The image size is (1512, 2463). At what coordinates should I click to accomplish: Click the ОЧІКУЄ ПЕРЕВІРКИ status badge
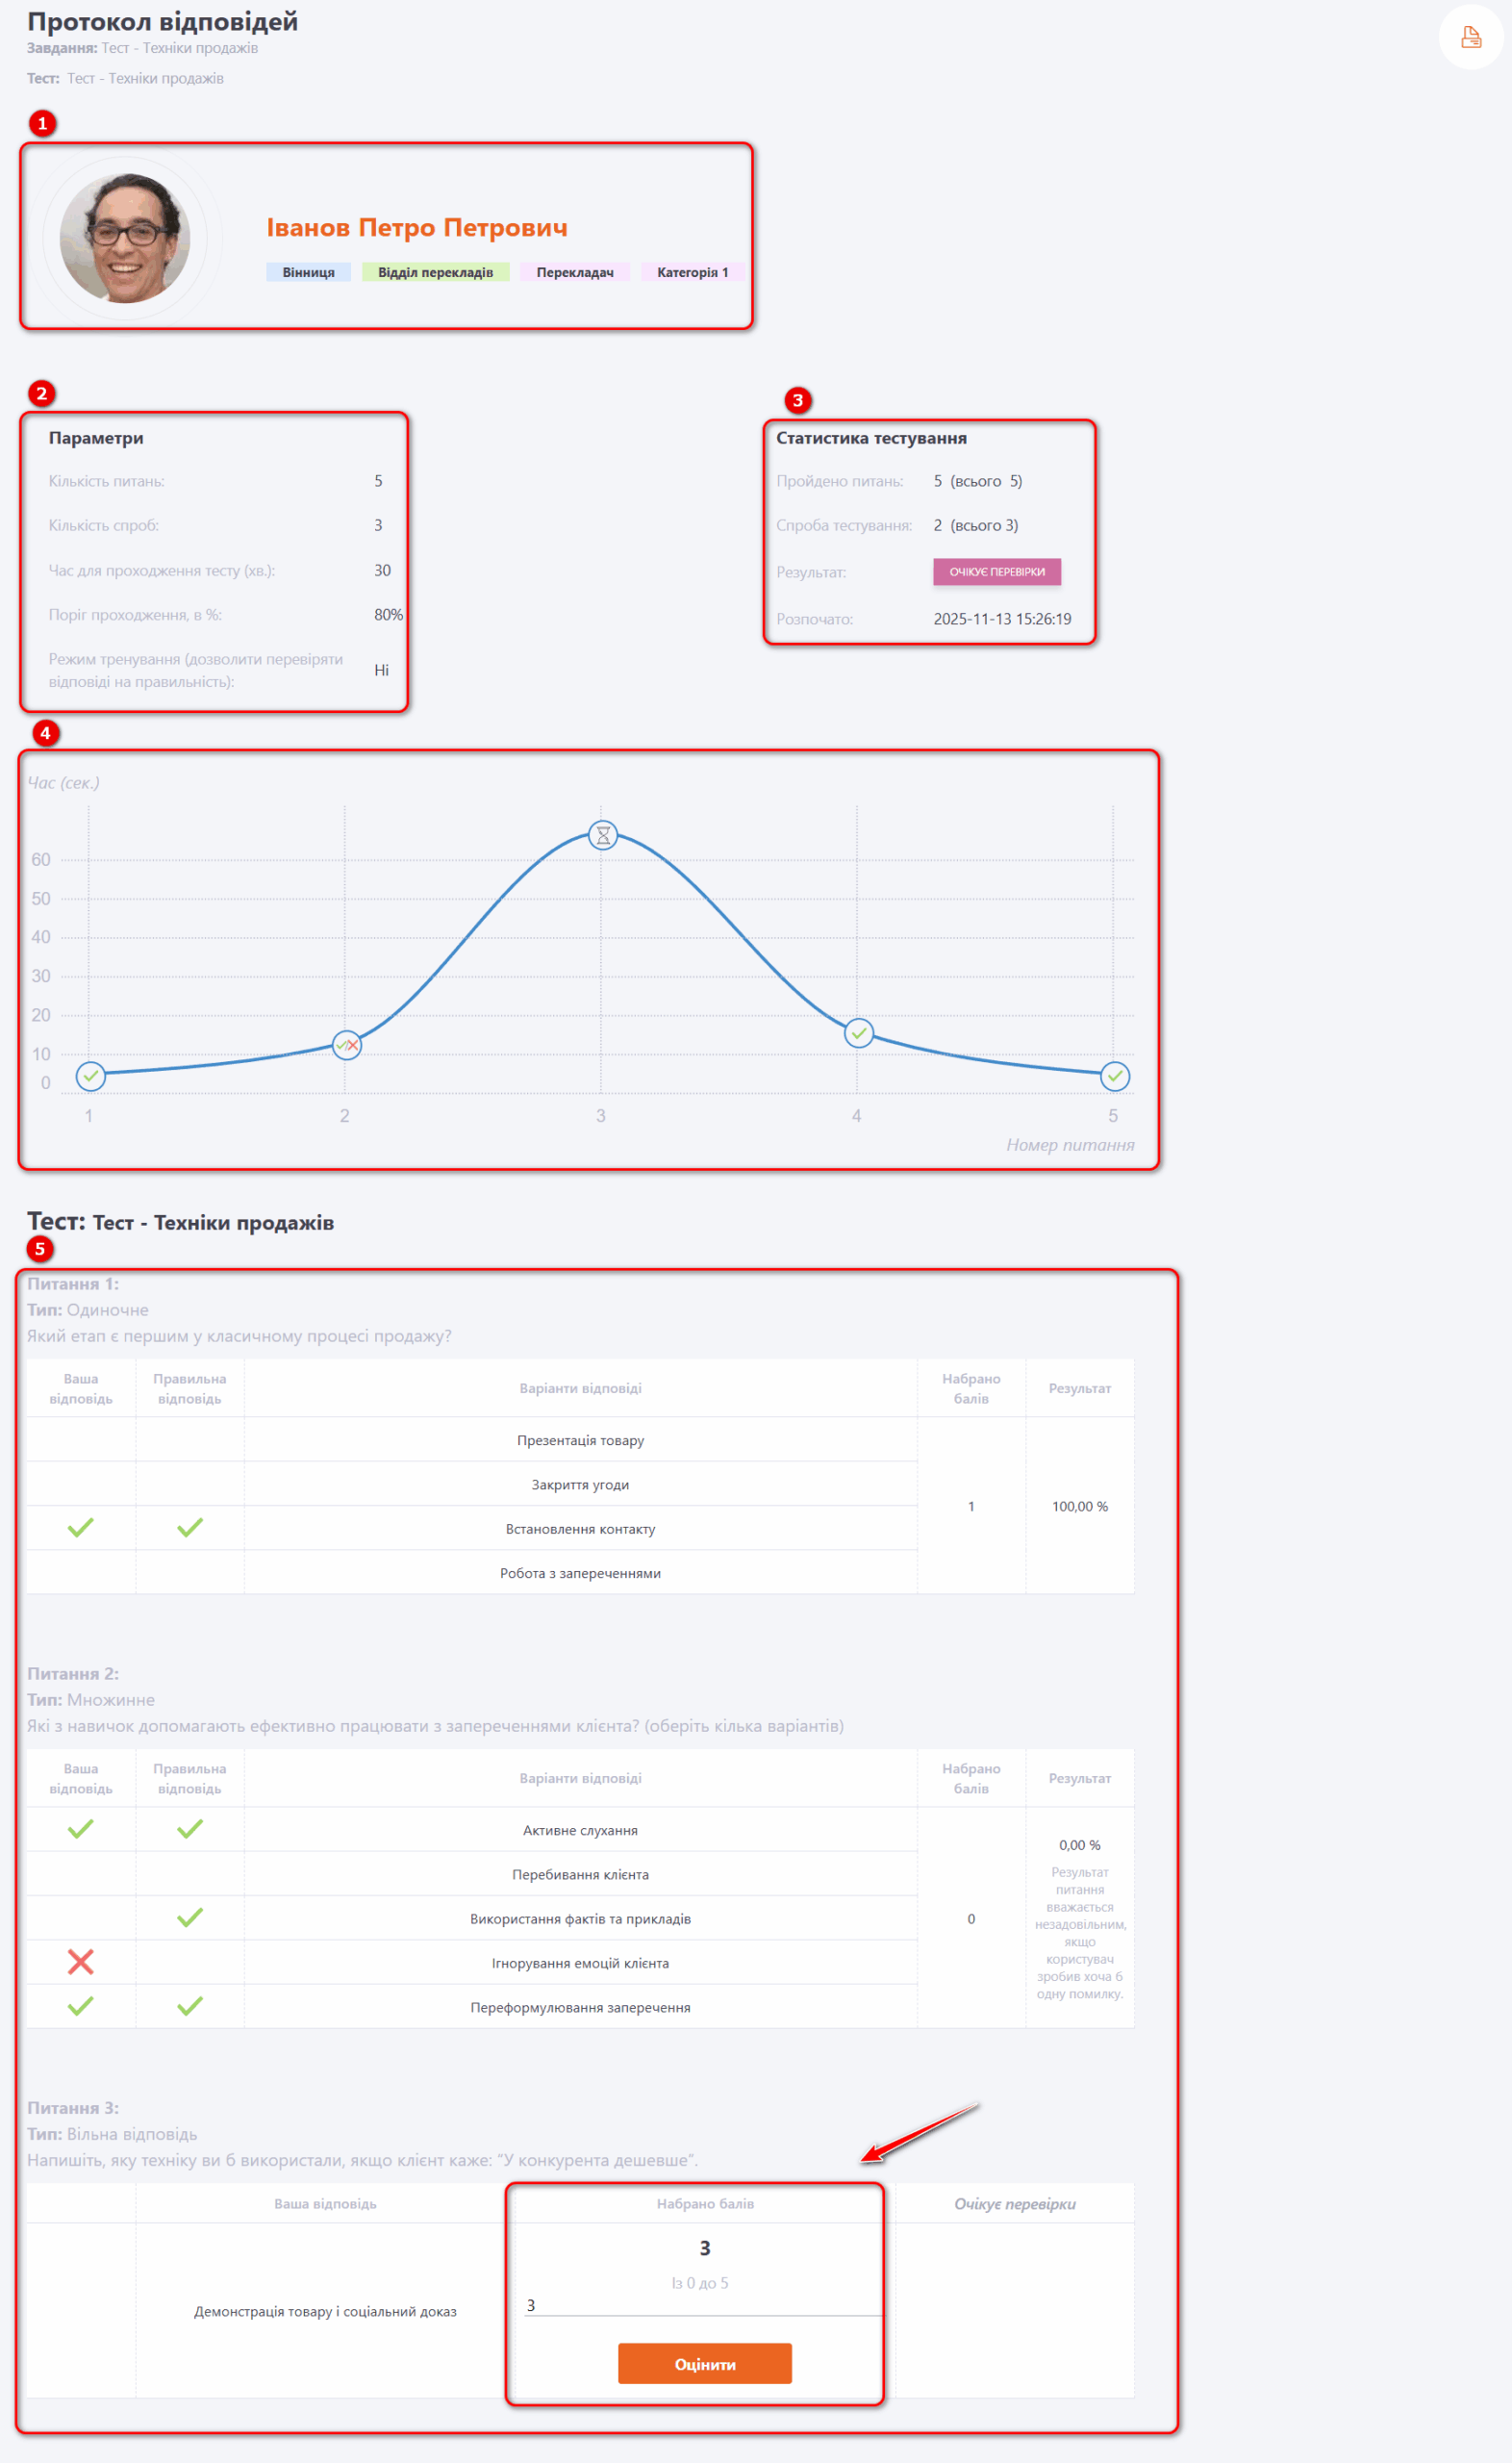tap(996, 572)
